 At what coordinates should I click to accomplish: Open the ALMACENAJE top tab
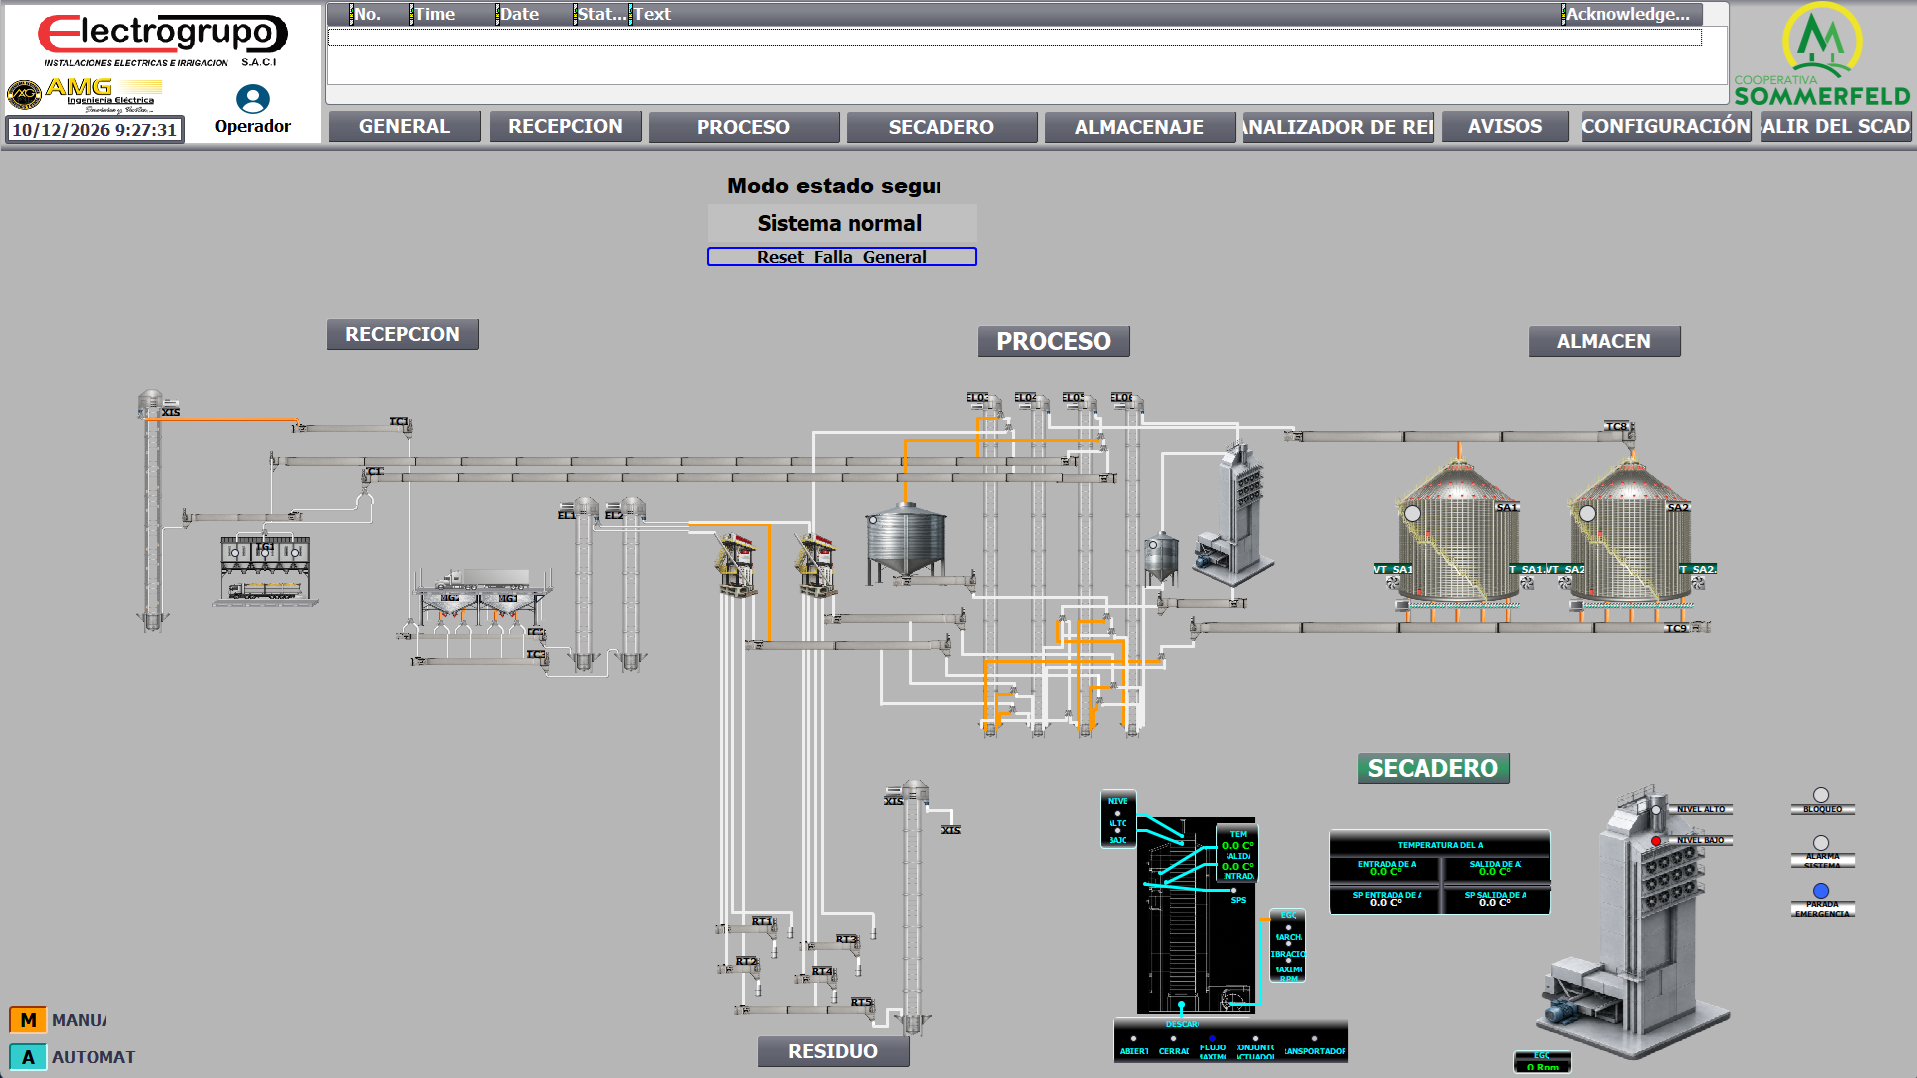click(x=1139, y=127)
